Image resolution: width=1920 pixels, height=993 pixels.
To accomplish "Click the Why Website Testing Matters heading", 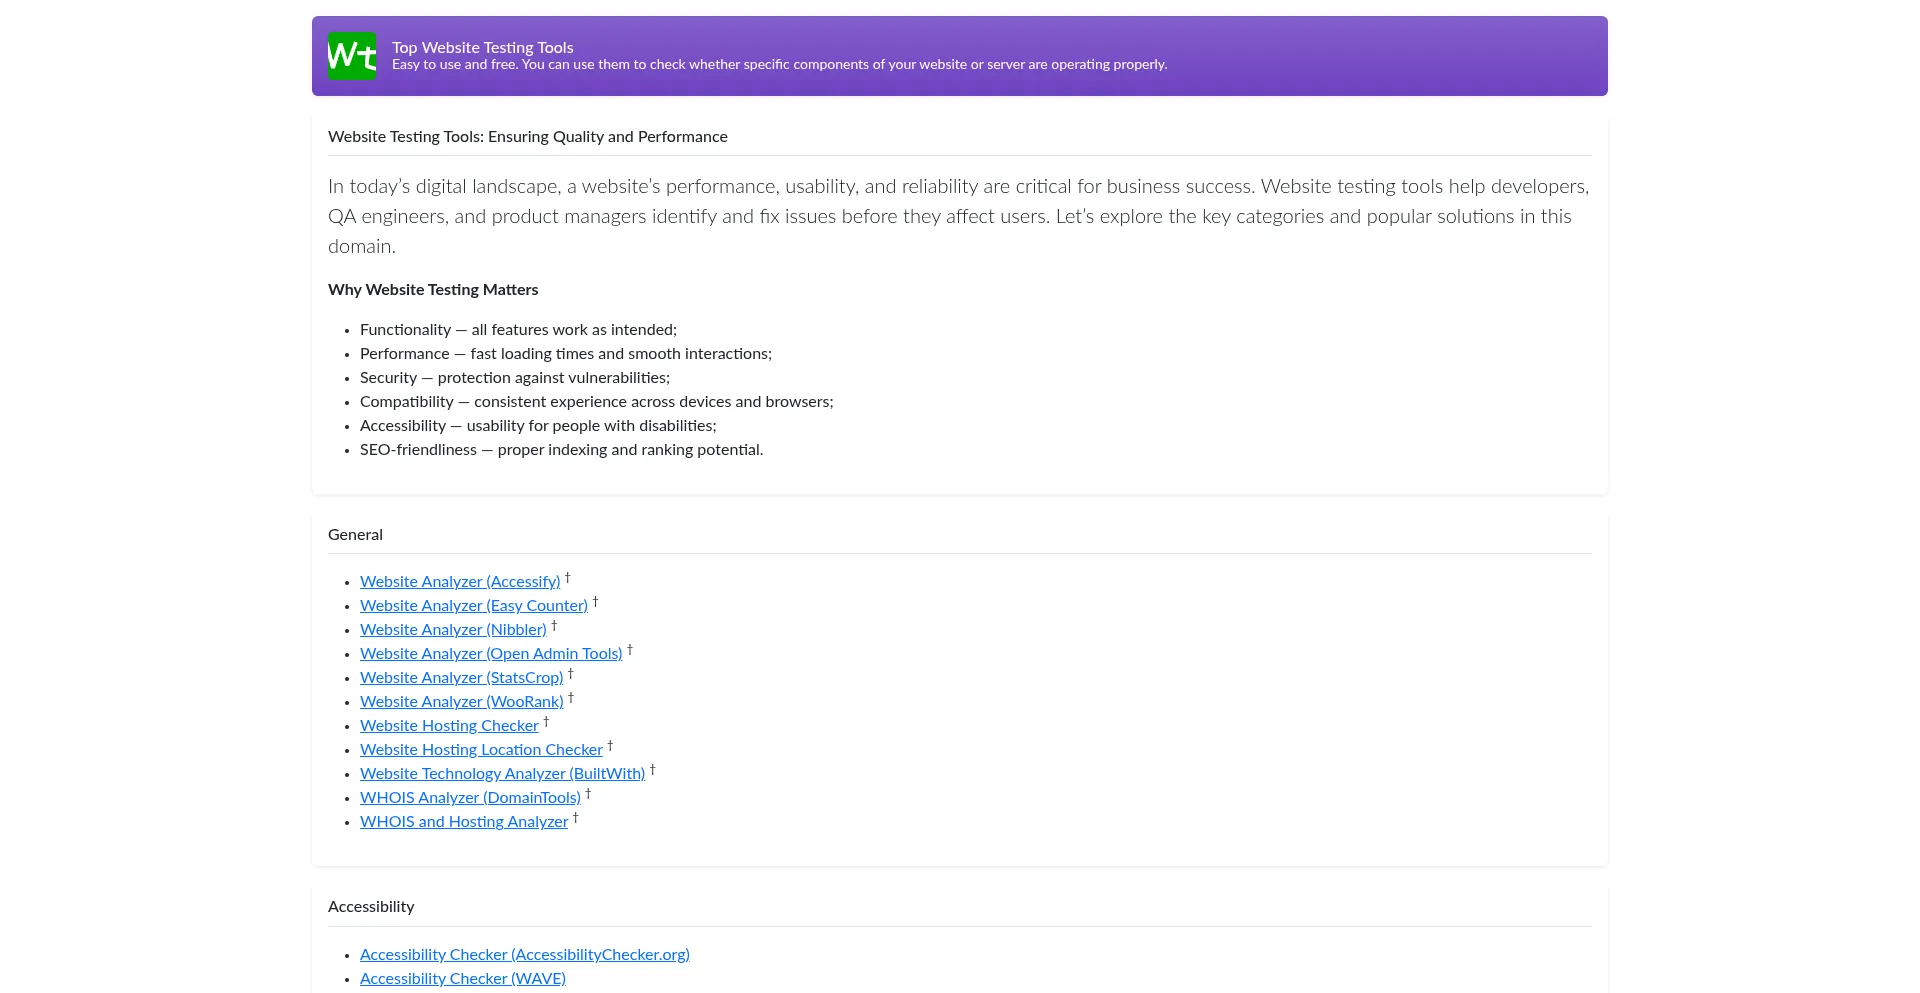I will 432,290.
